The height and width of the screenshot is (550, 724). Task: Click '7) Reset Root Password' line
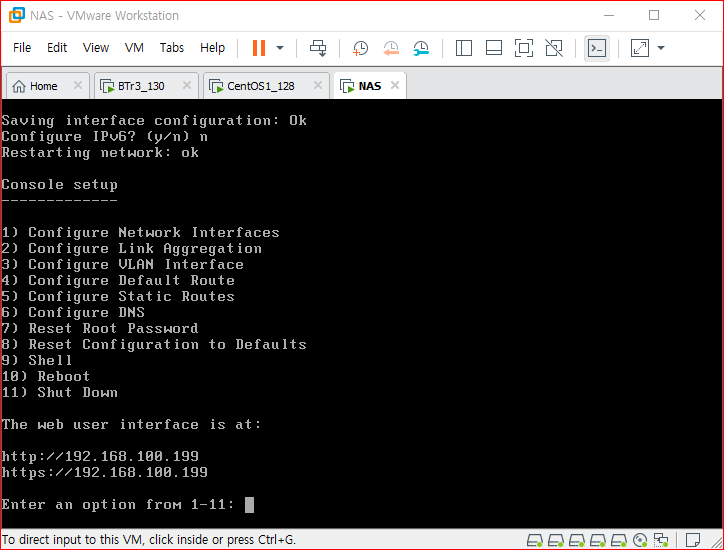click(x=100, y=328)
